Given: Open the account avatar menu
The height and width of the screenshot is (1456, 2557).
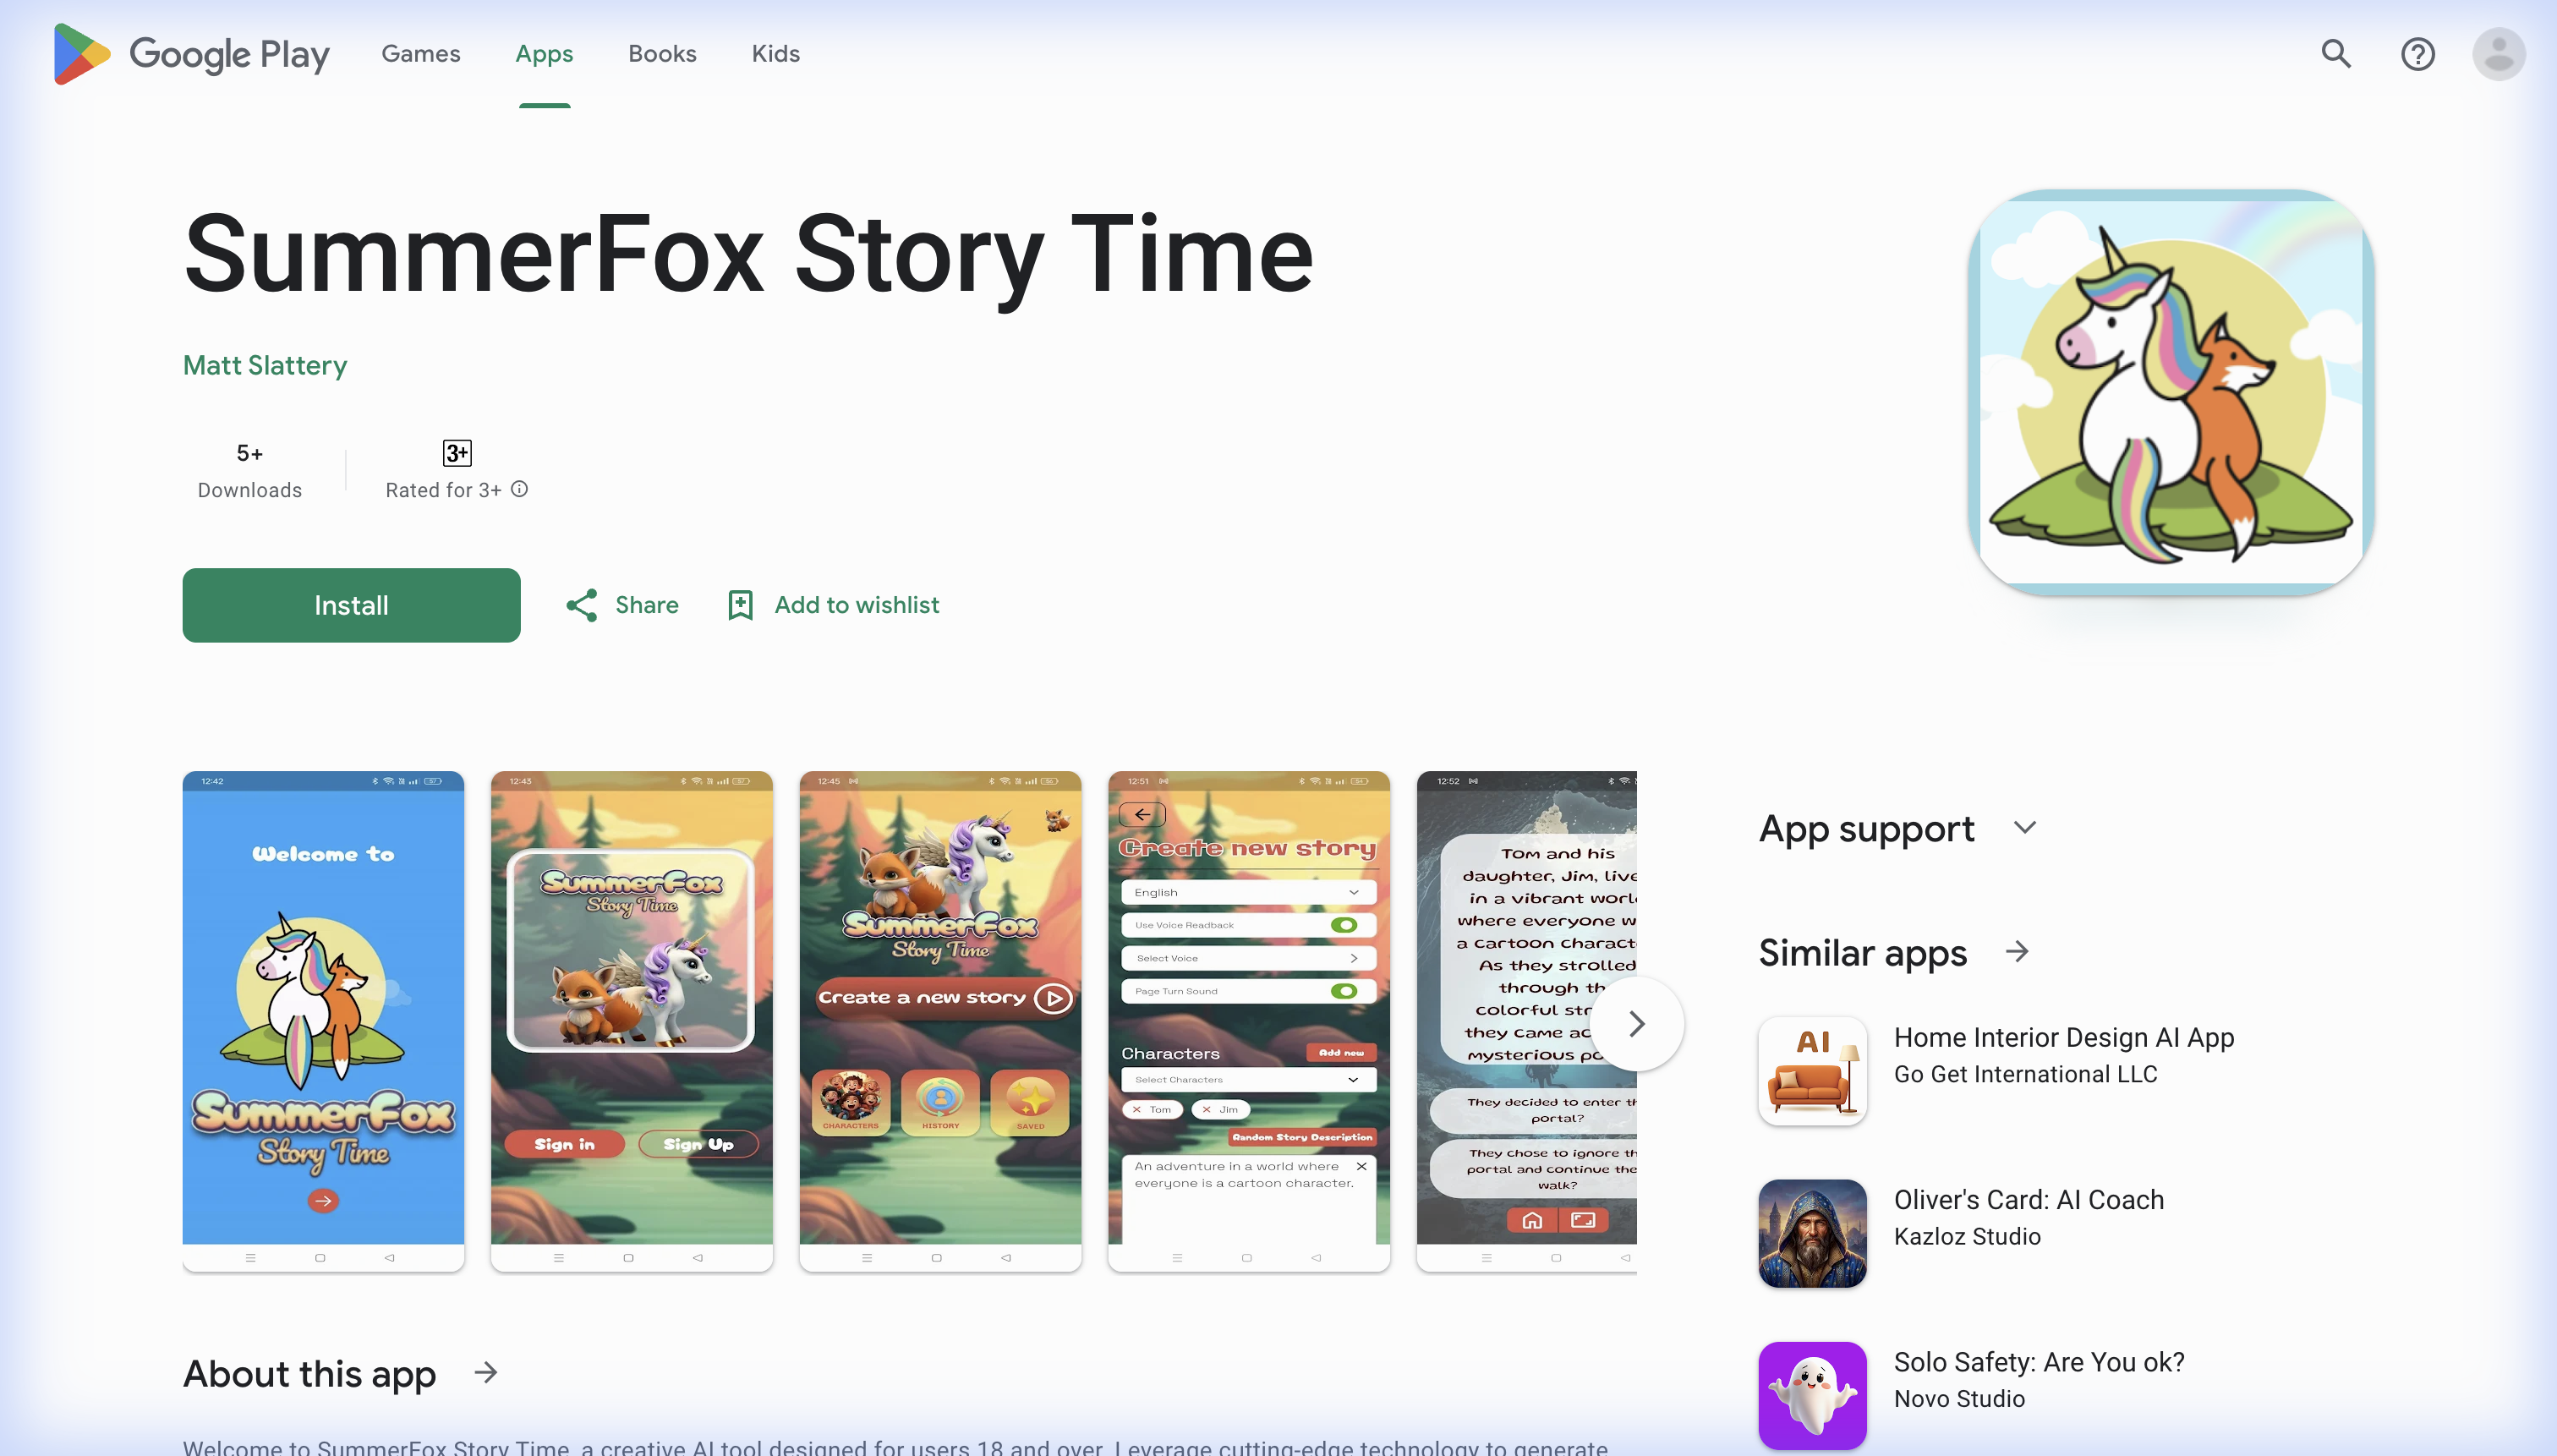Looking at the screenshot, I should click(x=2498, y=54).
